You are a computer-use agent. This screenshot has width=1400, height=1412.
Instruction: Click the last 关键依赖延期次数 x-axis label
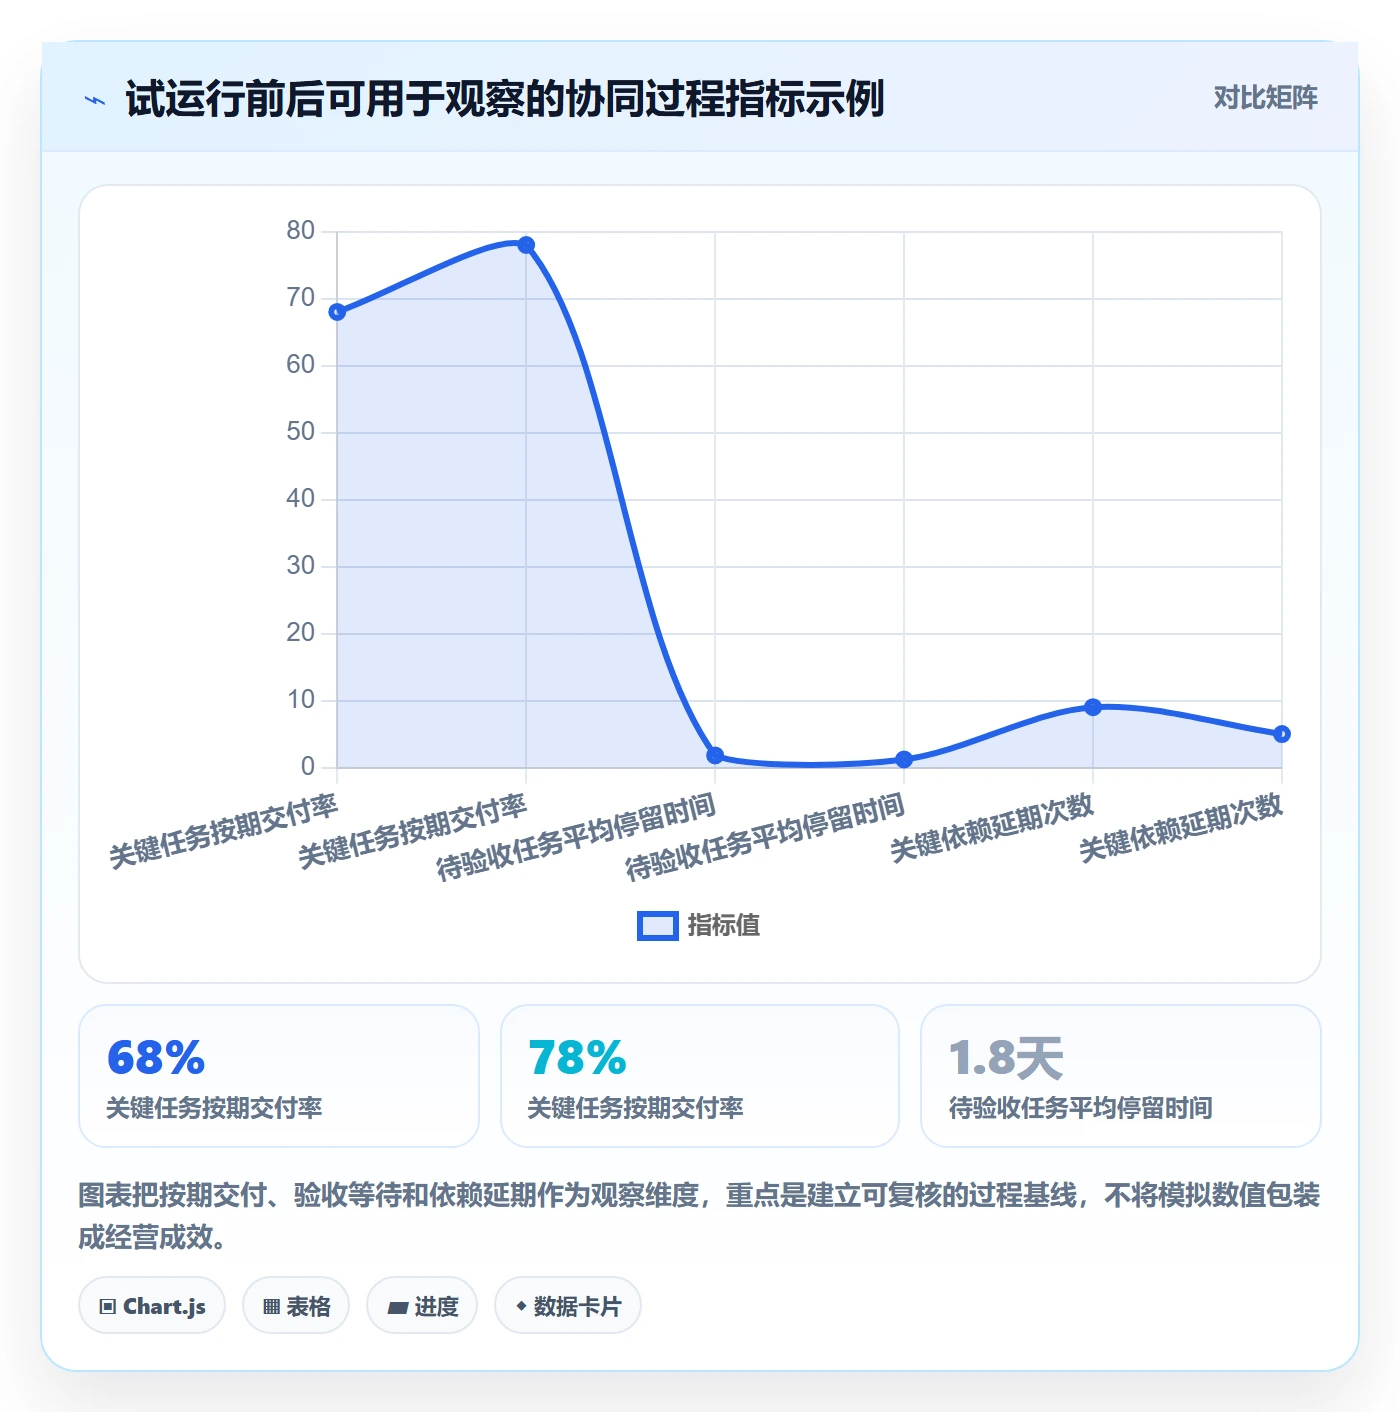(1181, 827)
